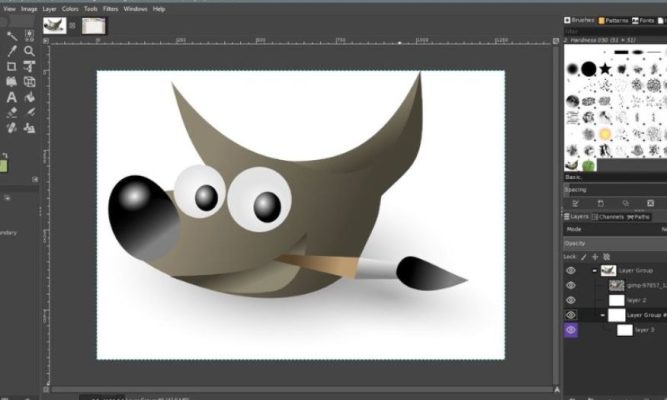Adjust the layer Opacity slider
The width and height of the screenshot is (667, 400).
613,243
